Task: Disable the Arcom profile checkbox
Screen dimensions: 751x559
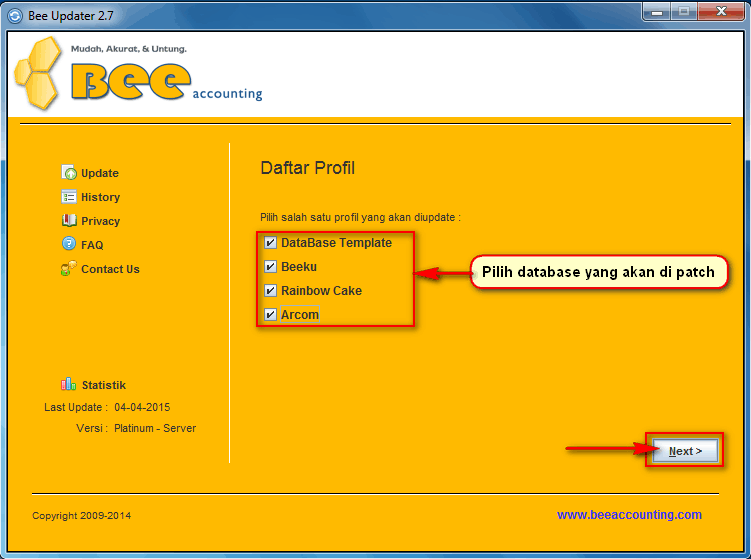Action: point(270,315)
